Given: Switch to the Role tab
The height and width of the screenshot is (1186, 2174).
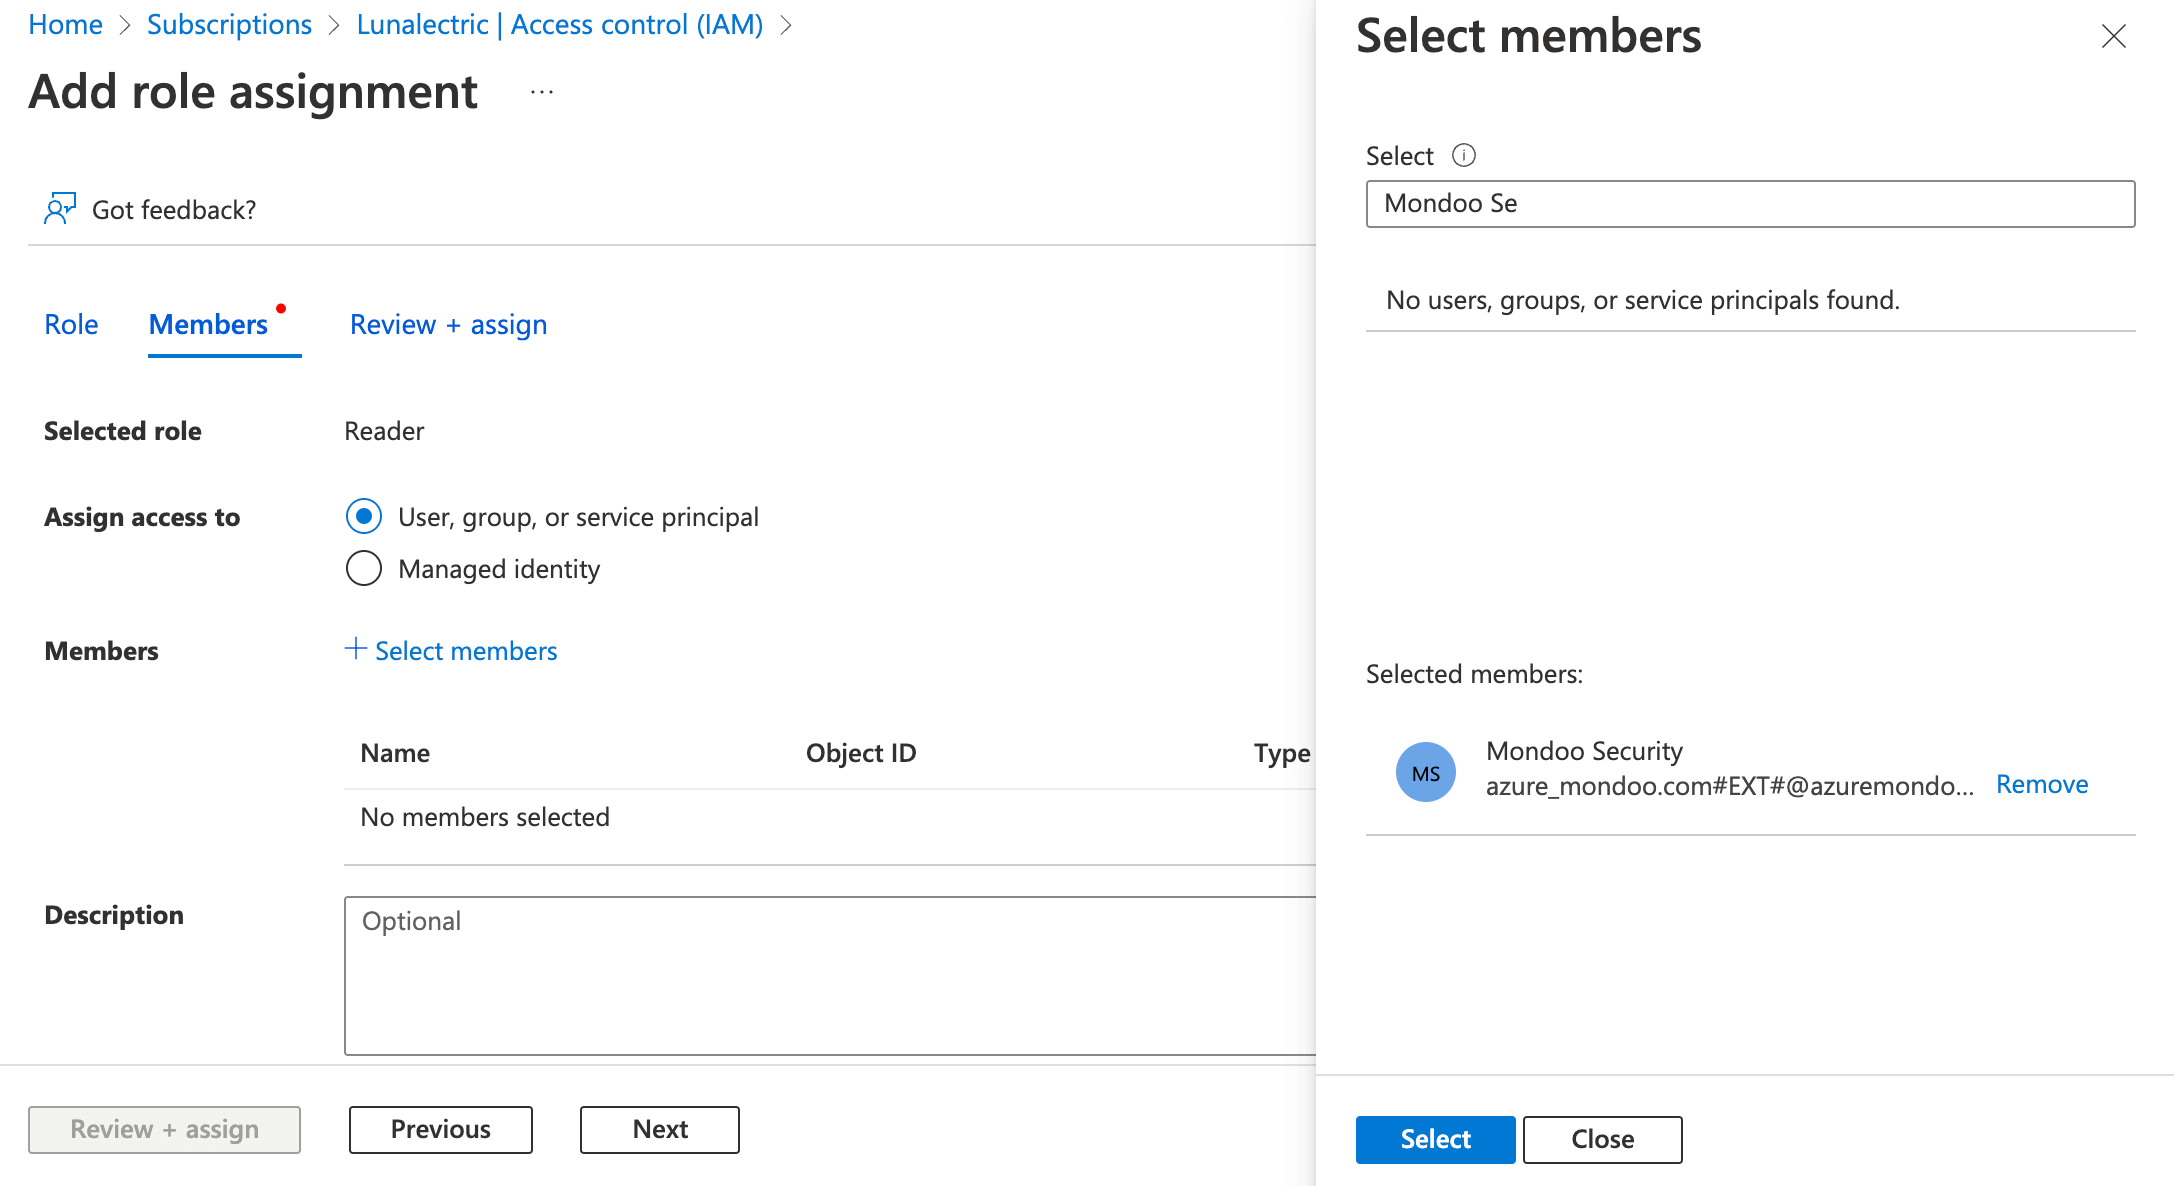Looking at the screenshot, I should pyautogui.click(x=70, y=323).
